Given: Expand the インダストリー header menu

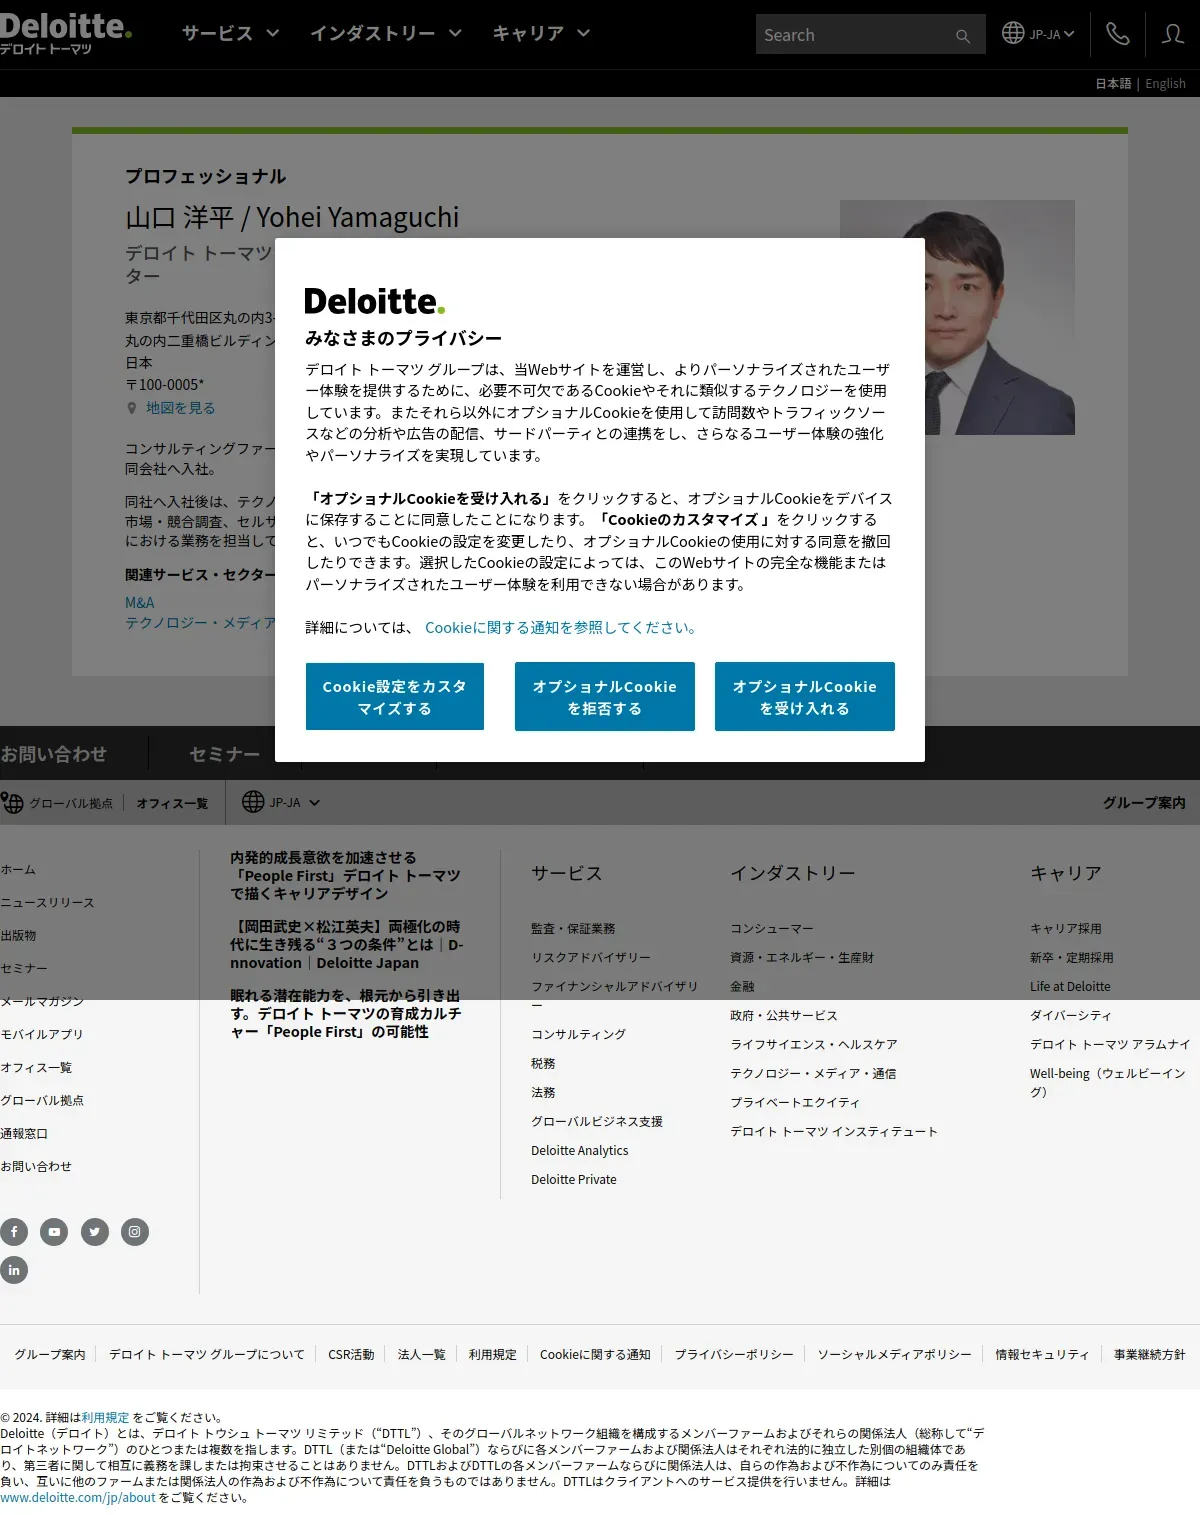Looking at the screenshot, I should pos(385,33).
